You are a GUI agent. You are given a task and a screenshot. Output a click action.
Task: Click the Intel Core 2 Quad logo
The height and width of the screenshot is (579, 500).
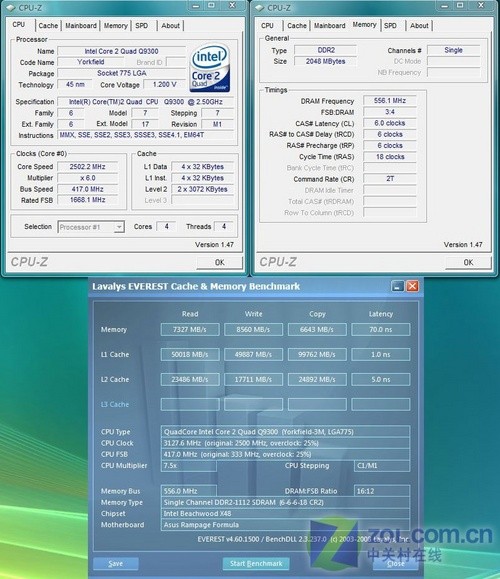click(210, 68)
